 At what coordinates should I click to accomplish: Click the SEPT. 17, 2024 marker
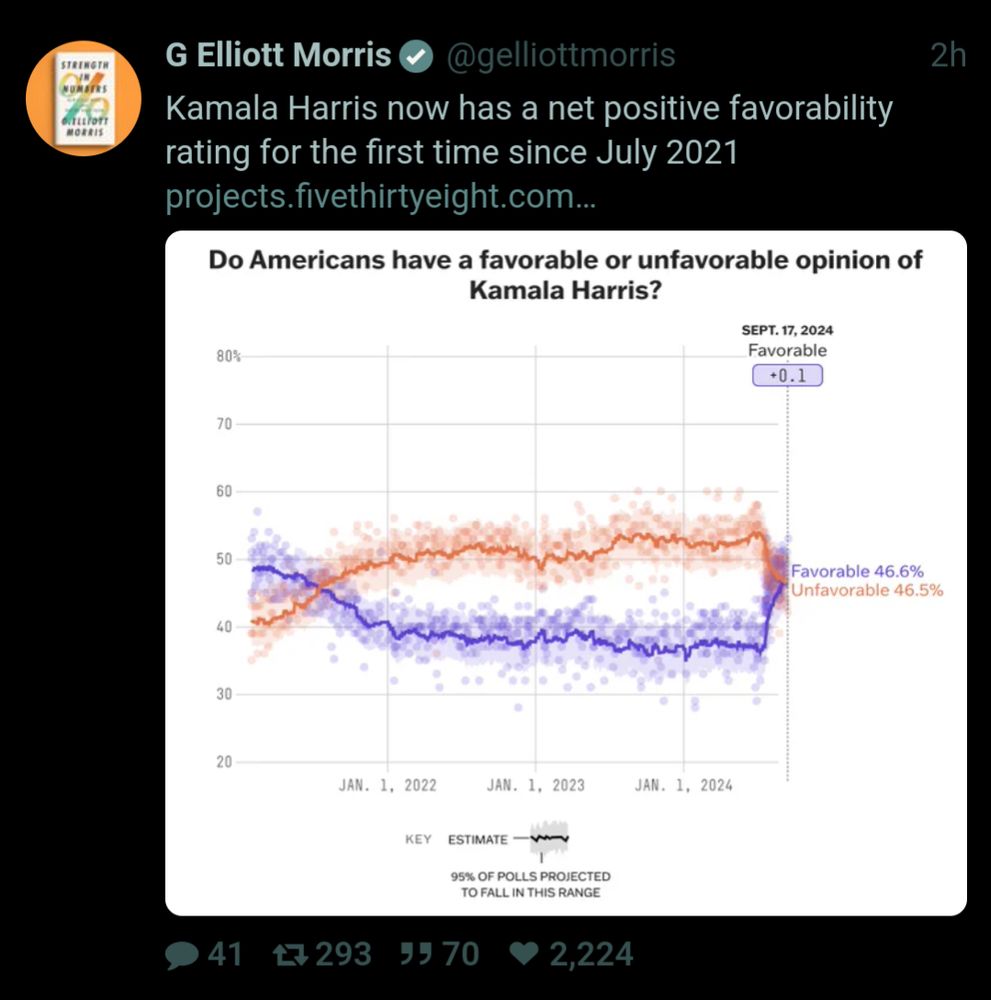coord(790,329)
